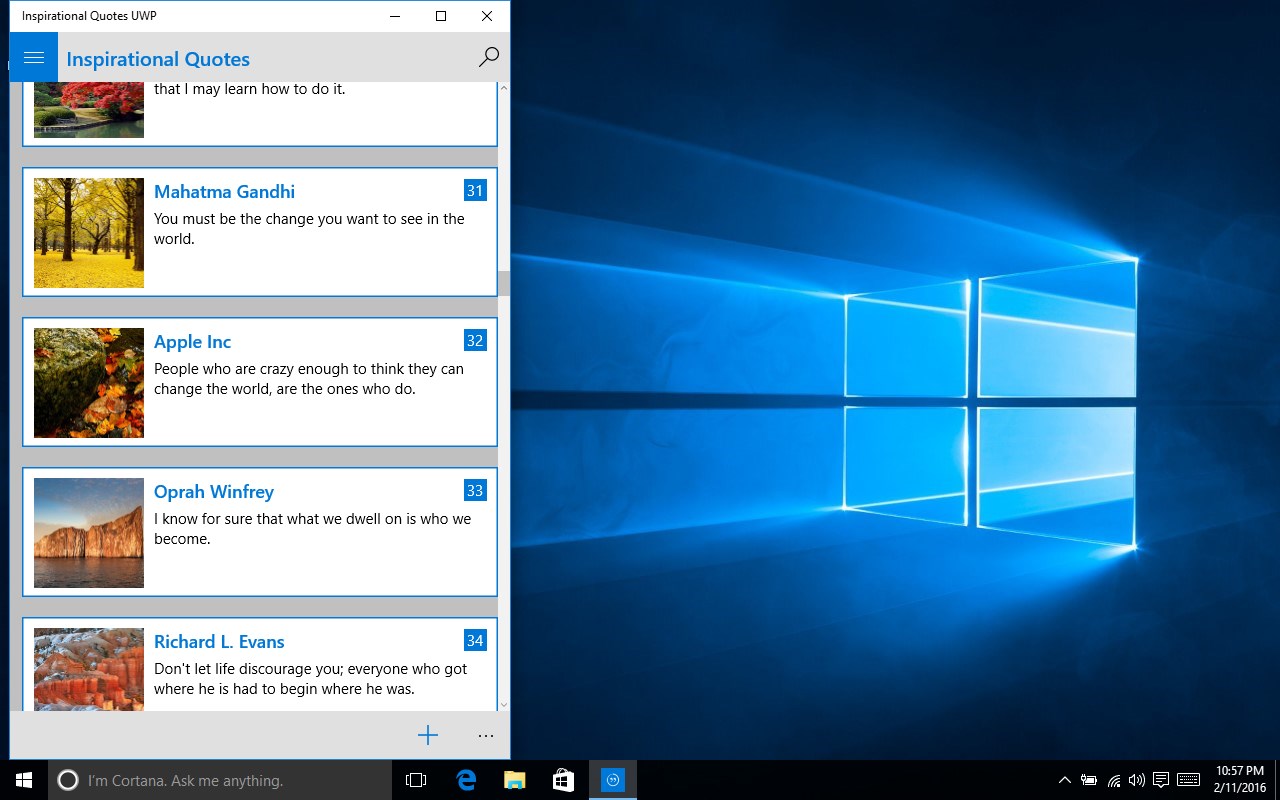The image size is (1280, 800).
Task: Open the Windows Store from the taskbar
Action: click(563, 780)
